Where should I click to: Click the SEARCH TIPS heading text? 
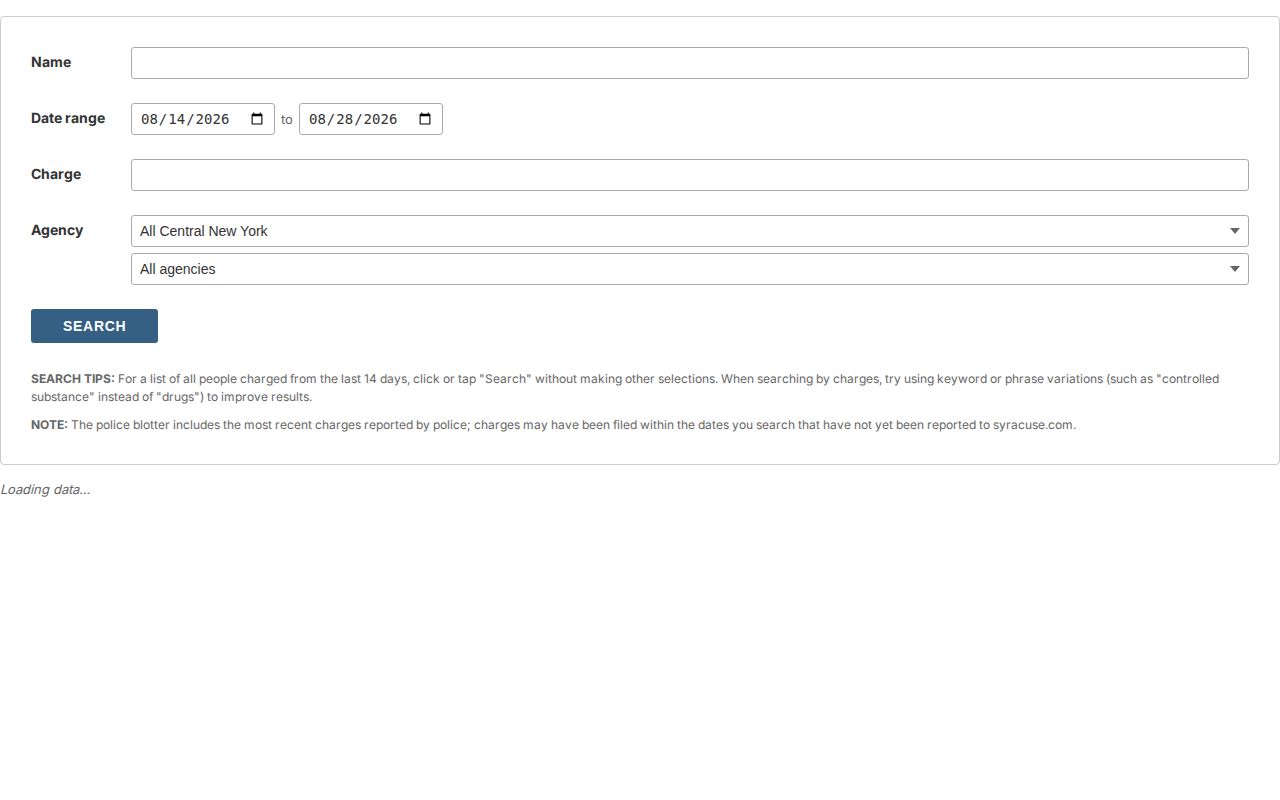[73, 379]
